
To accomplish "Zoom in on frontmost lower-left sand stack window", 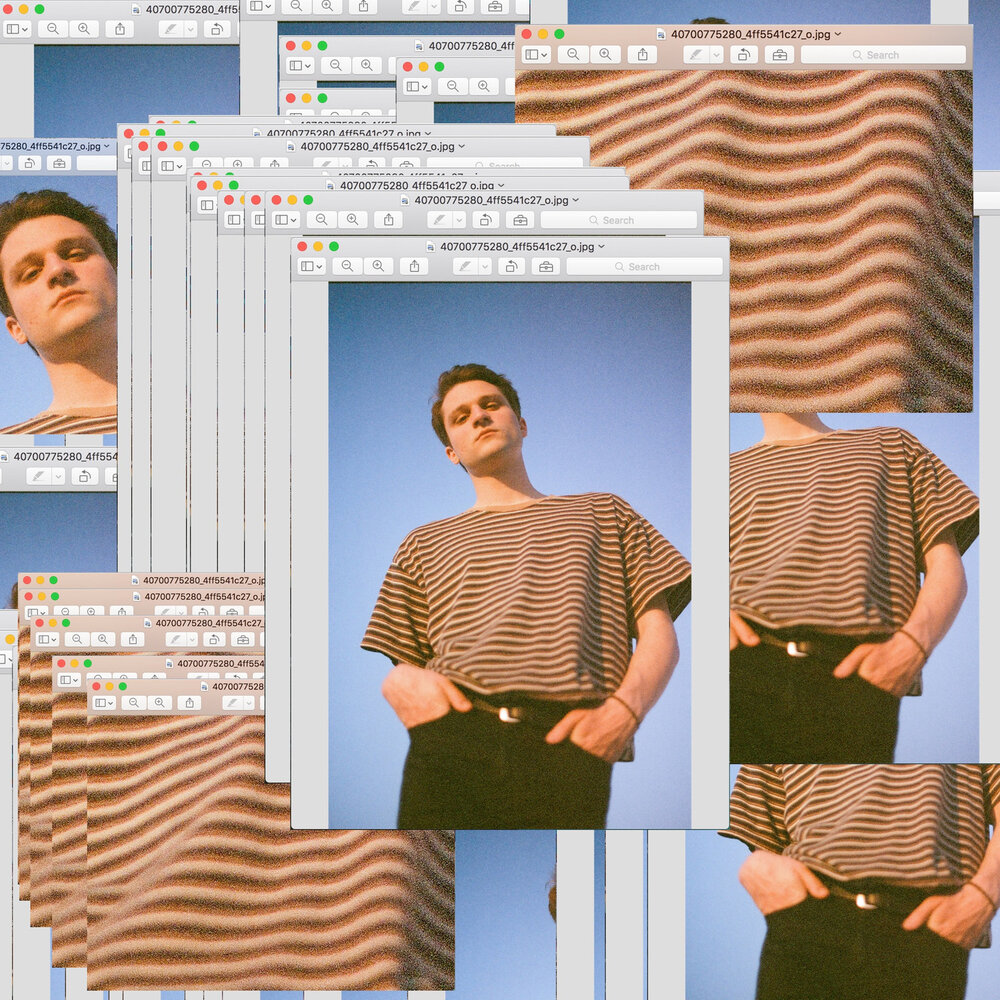I will tap(159, 703).
